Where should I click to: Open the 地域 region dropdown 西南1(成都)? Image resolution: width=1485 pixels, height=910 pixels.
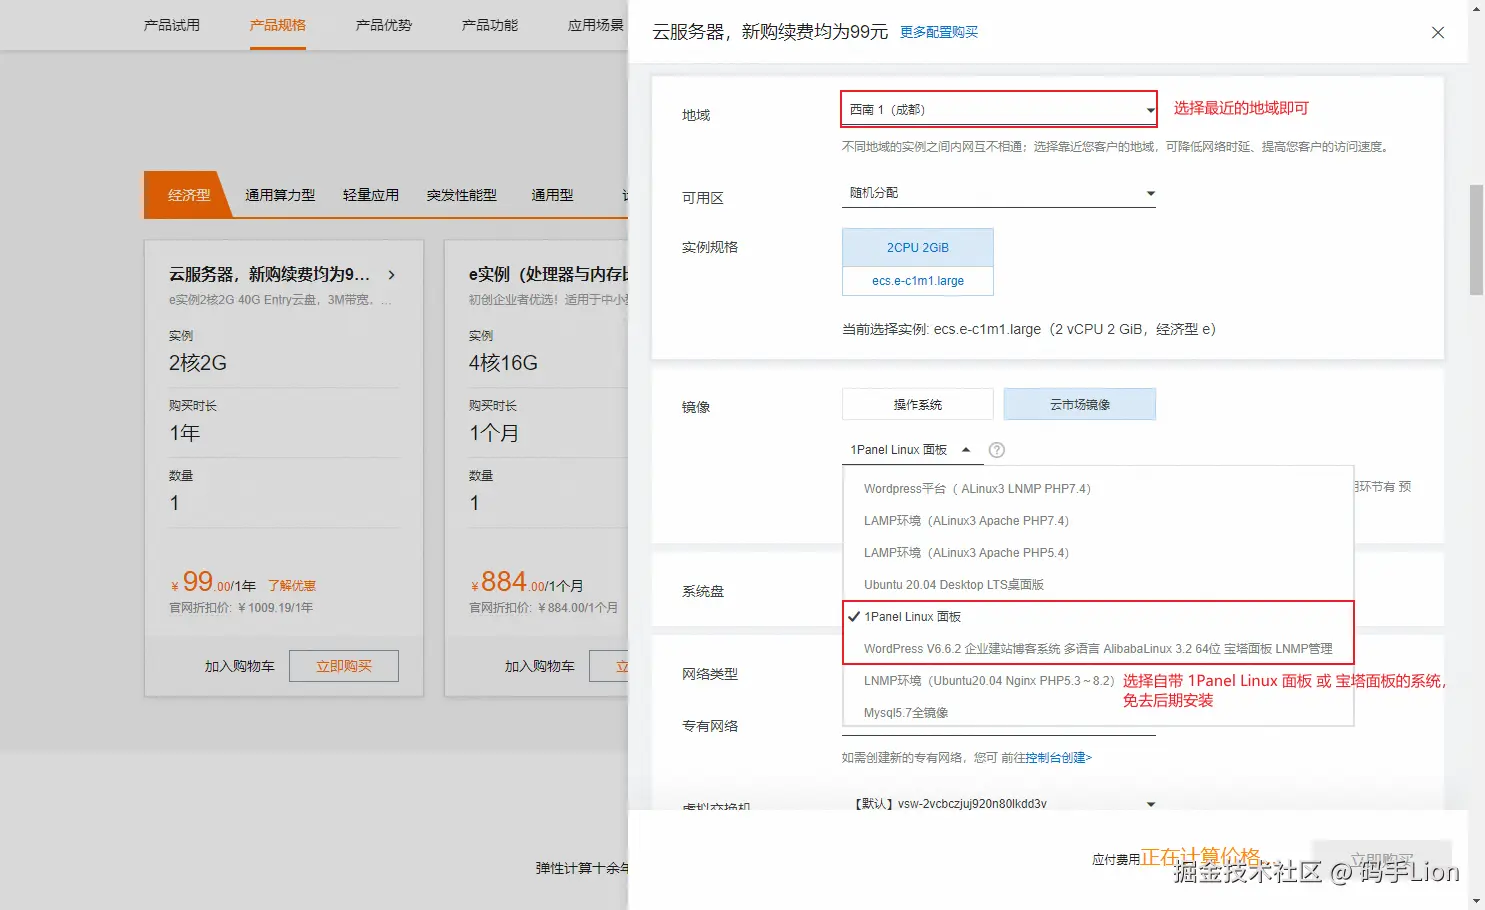(998, 109)
